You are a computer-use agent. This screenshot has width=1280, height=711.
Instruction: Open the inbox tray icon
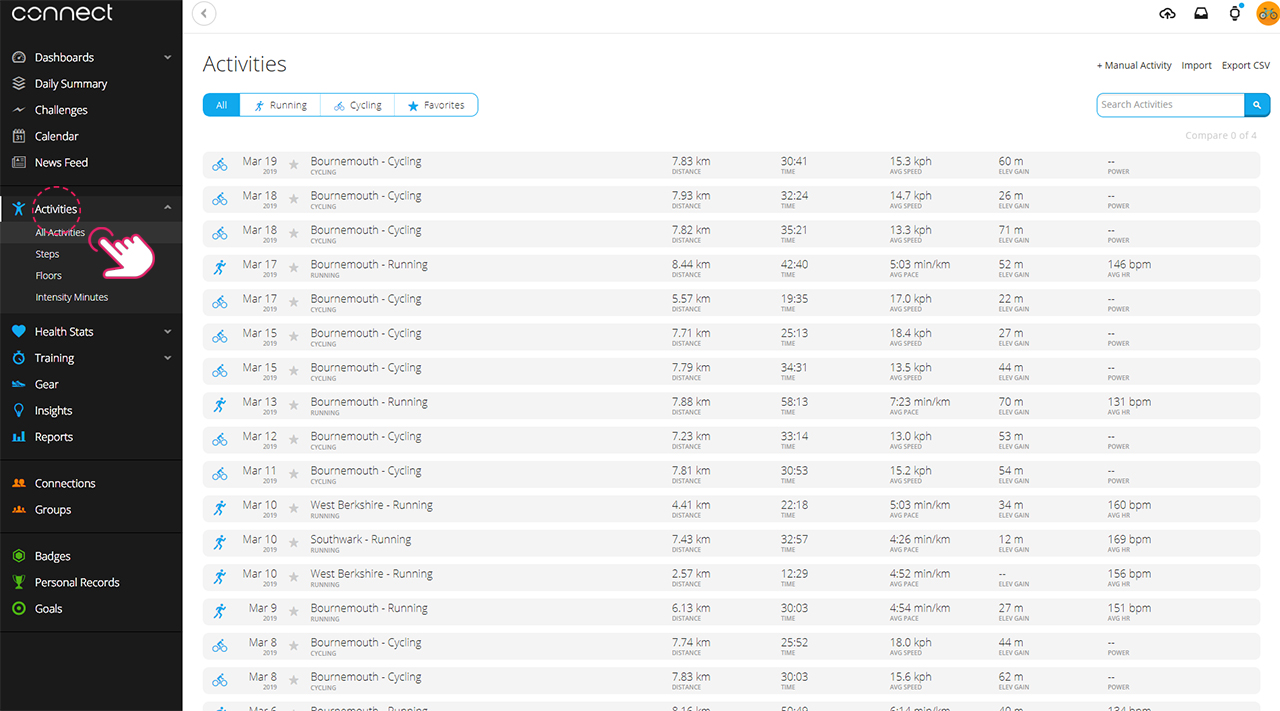click(x=1201, y=13)
